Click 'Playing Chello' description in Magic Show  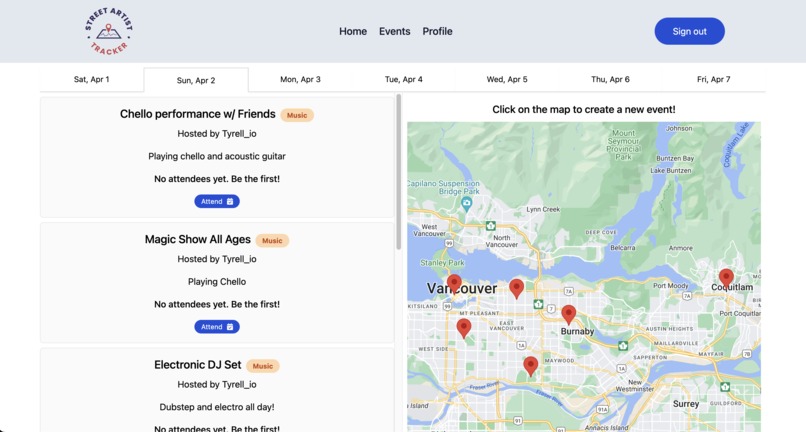pos(217,282)
